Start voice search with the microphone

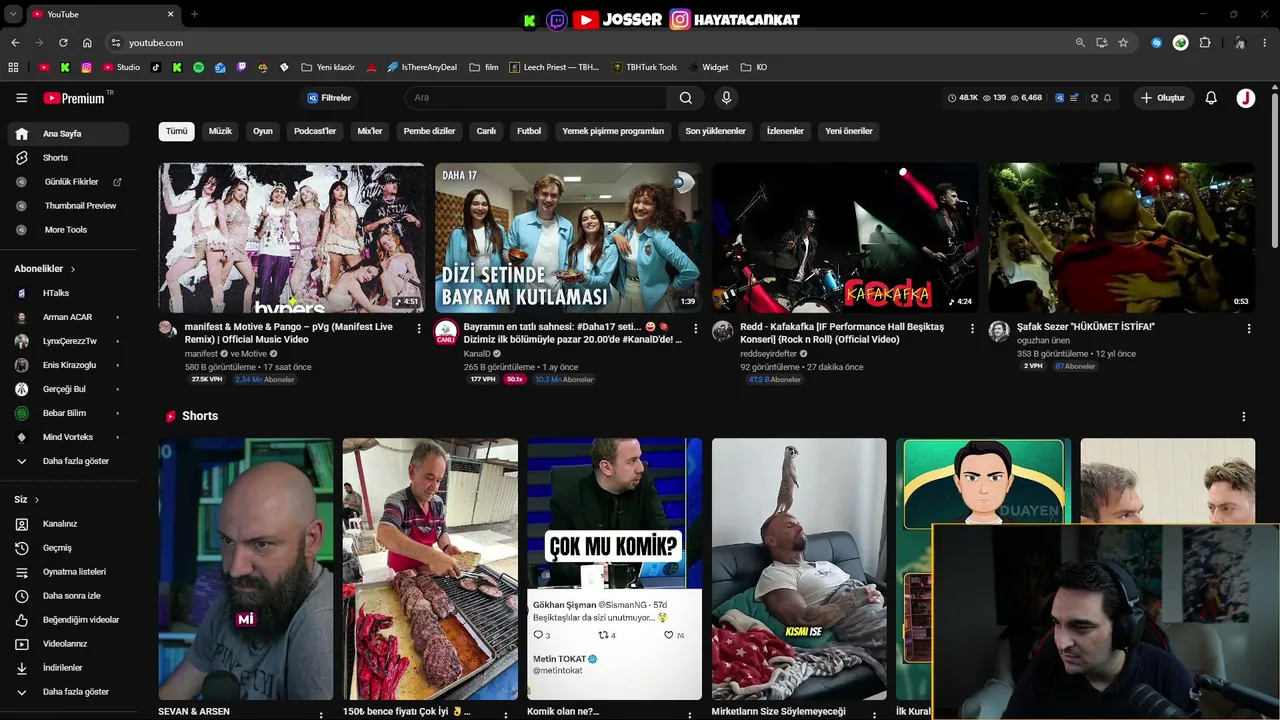(726, 98)
